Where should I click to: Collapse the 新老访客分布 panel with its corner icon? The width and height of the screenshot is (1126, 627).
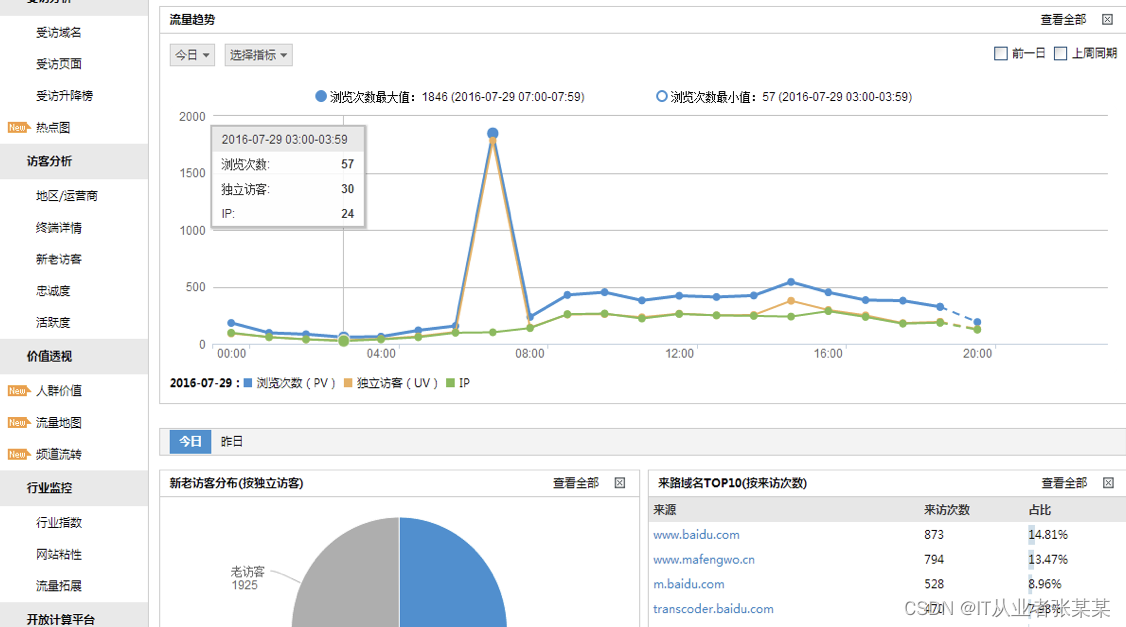coord(620,483)
